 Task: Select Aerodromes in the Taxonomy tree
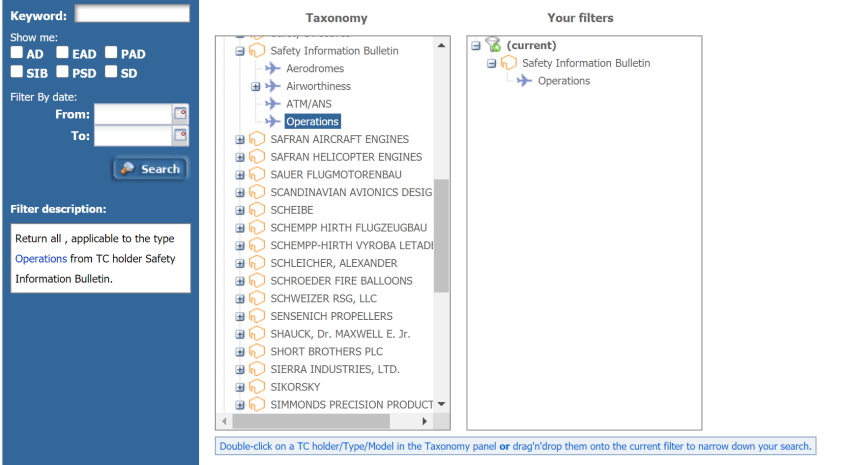(x=315, y=68)
